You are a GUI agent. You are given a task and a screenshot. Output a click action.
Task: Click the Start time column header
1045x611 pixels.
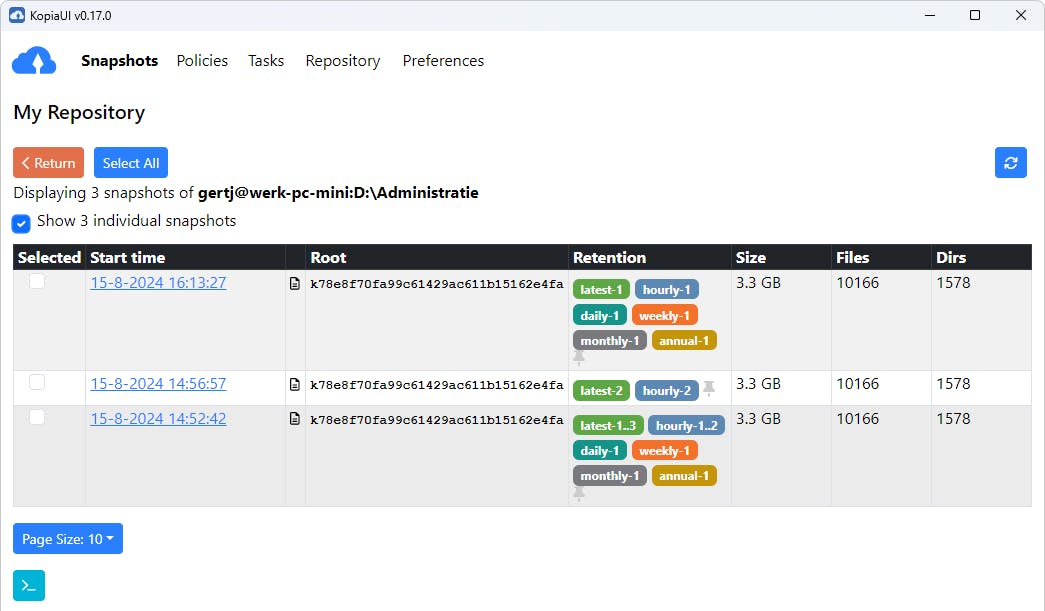(x=127, y=258)
